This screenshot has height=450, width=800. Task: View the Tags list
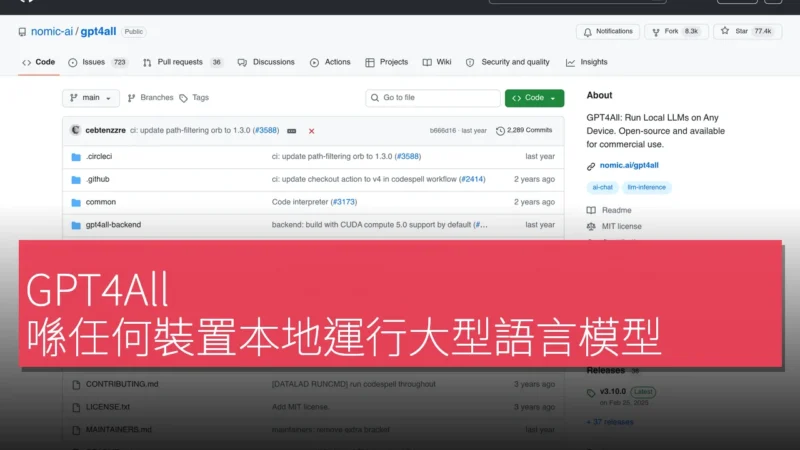coord(194,98)
